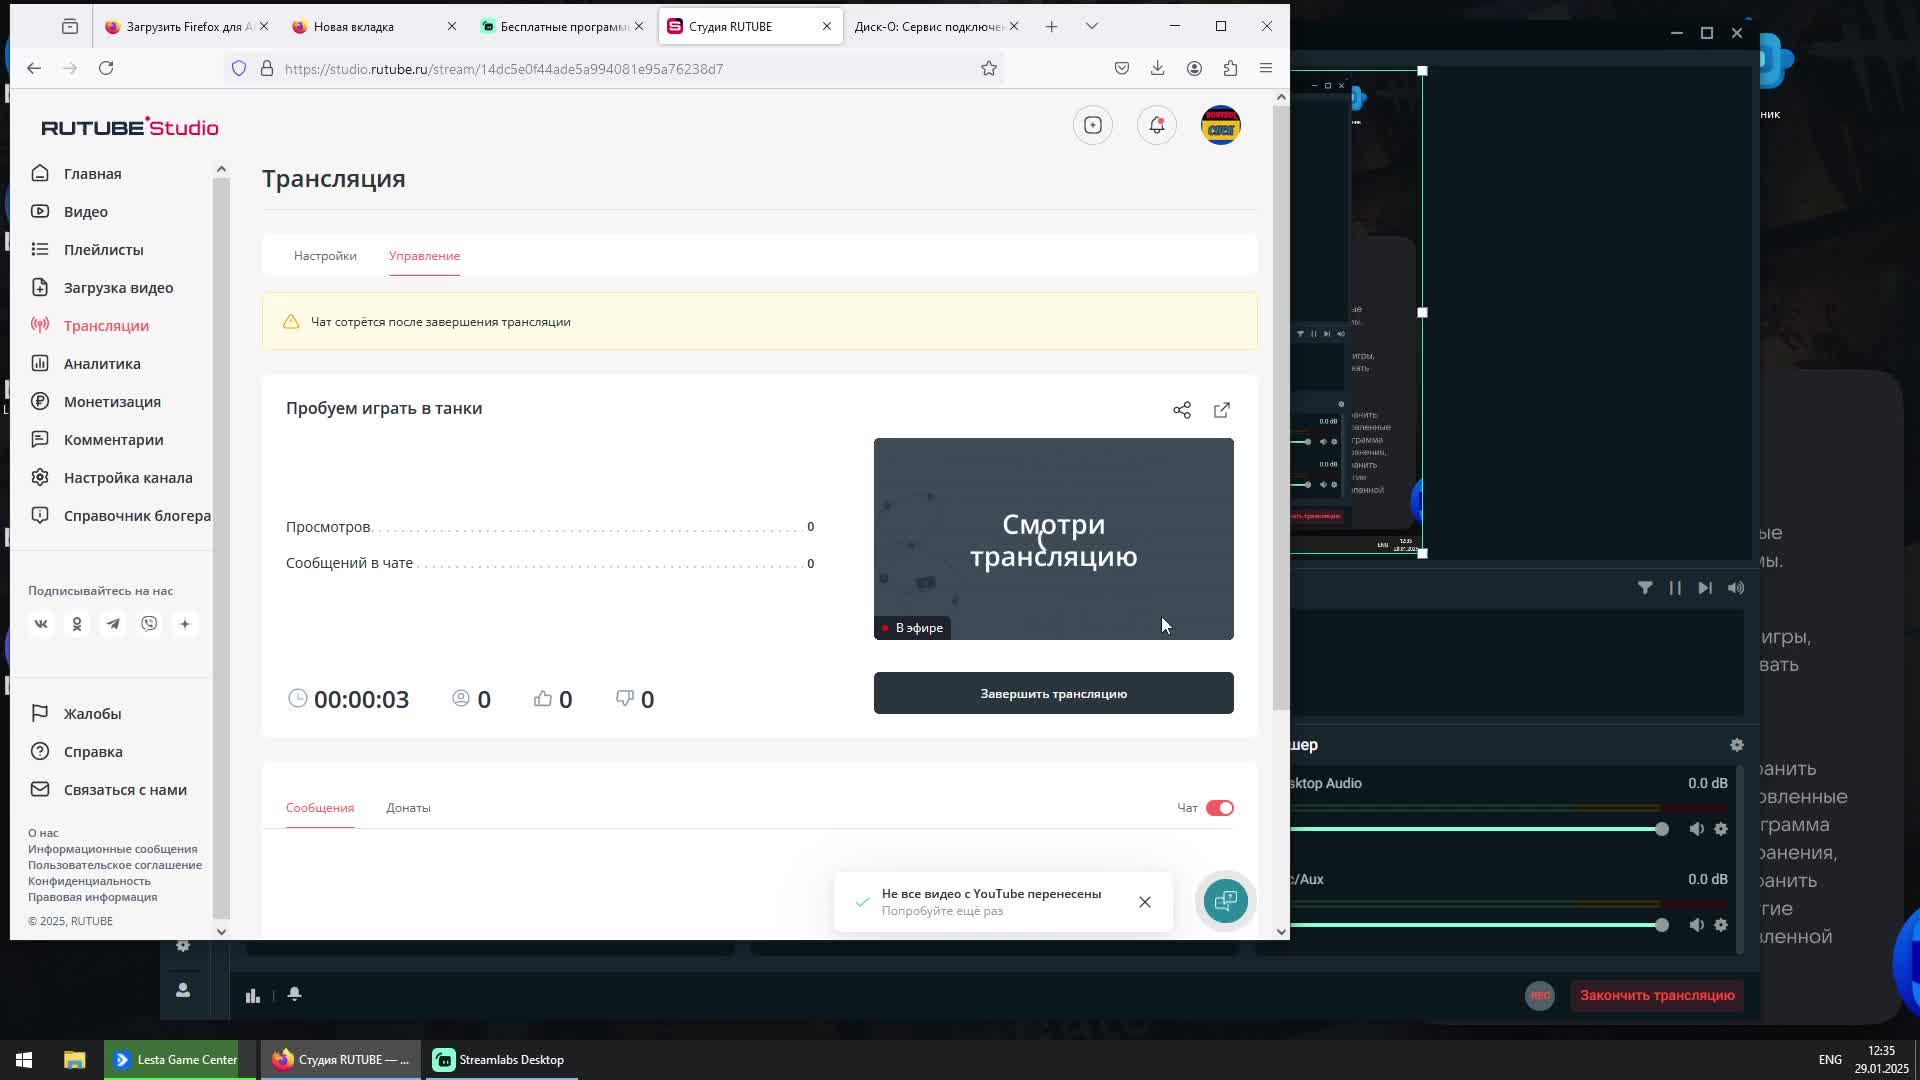Open the support chat bubble button
1920x1080 pixels.
(x=1226, y=901)
